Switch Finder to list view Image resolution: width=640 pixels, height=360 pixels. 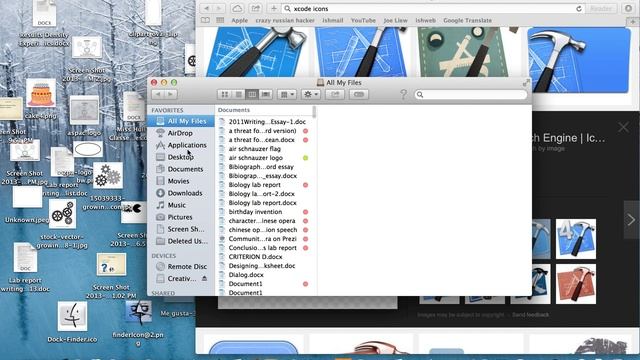click(x=238, y=95)
